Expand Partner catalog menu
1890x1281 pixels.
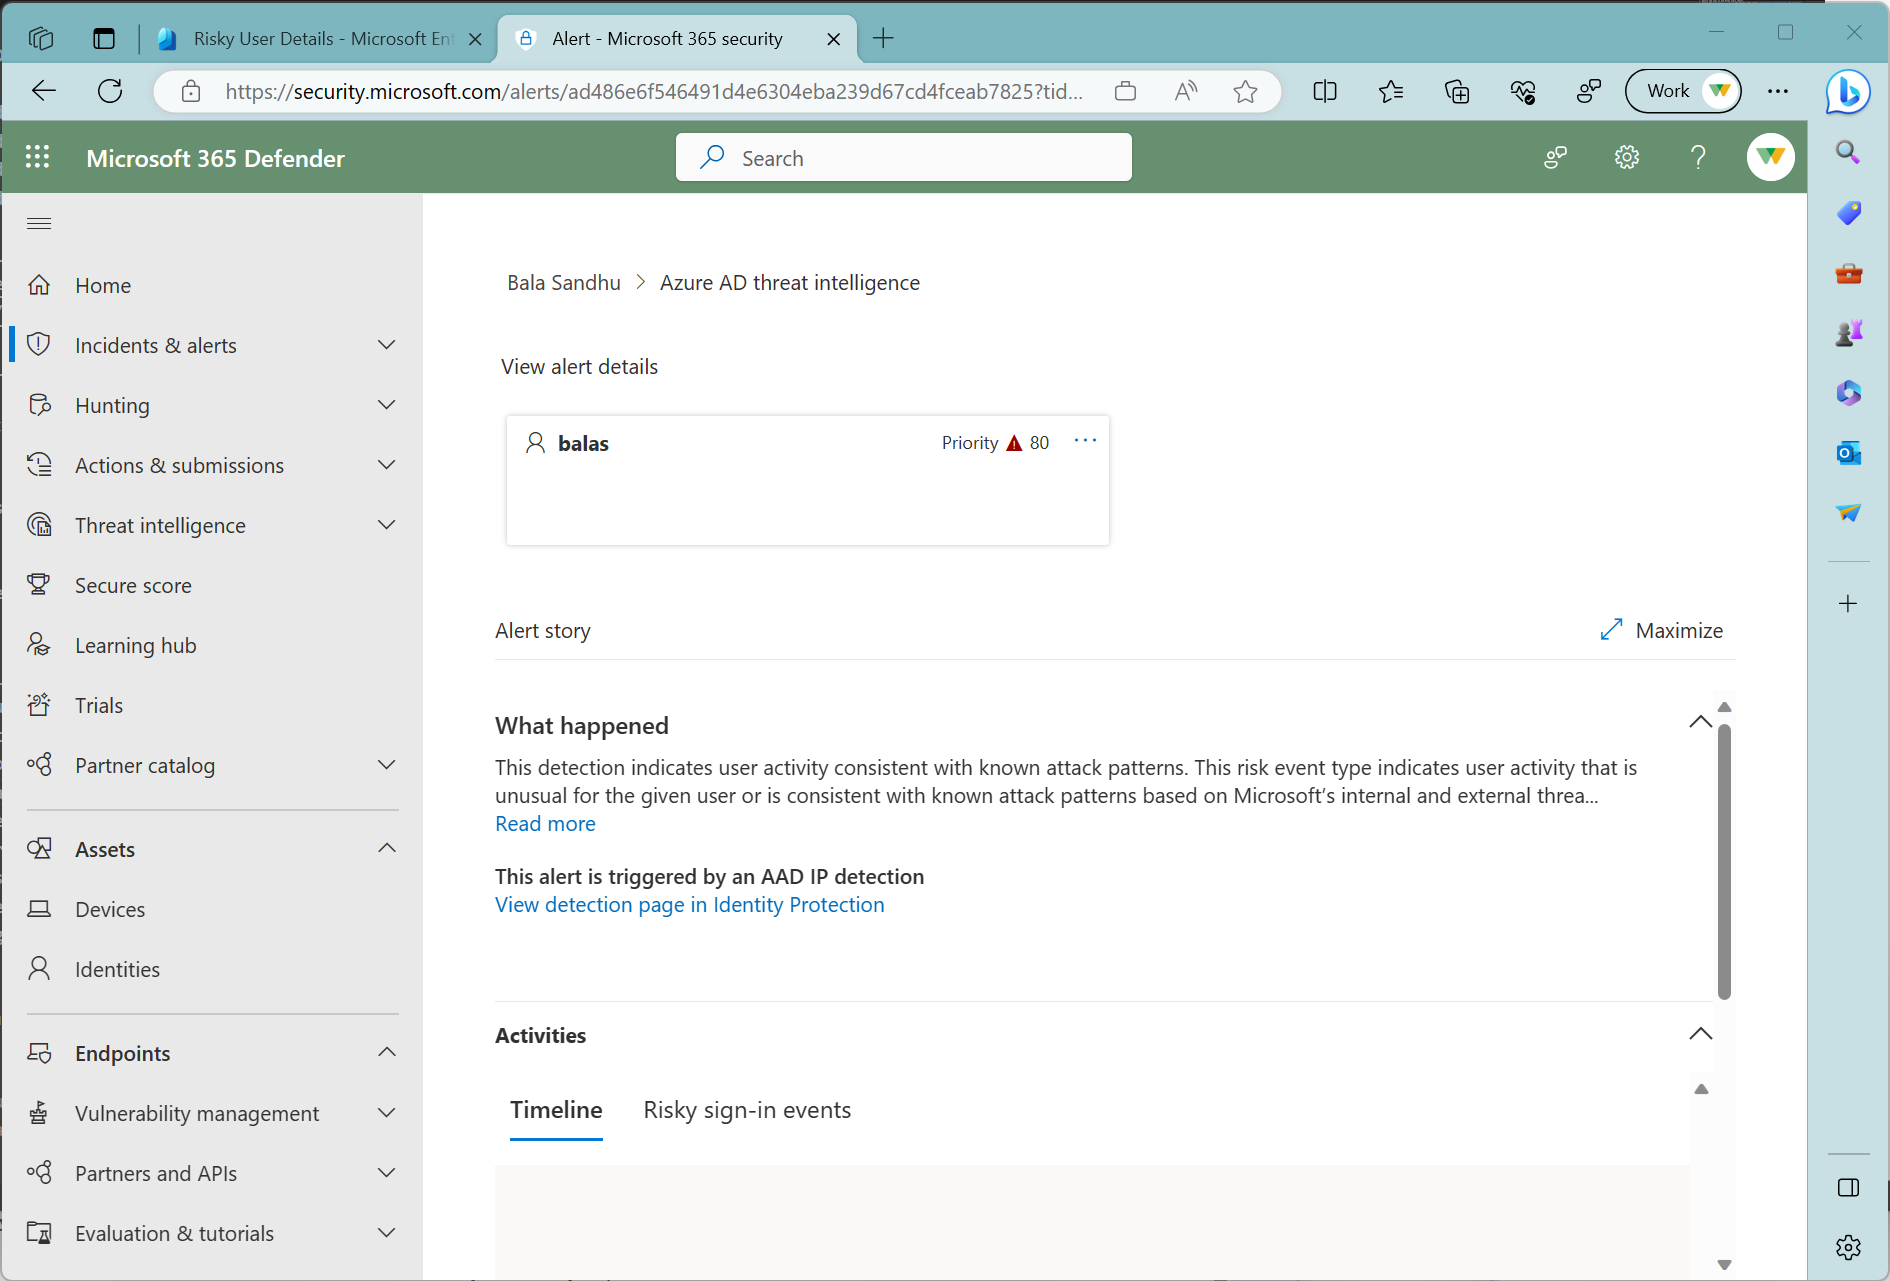(x=387, y=765)
